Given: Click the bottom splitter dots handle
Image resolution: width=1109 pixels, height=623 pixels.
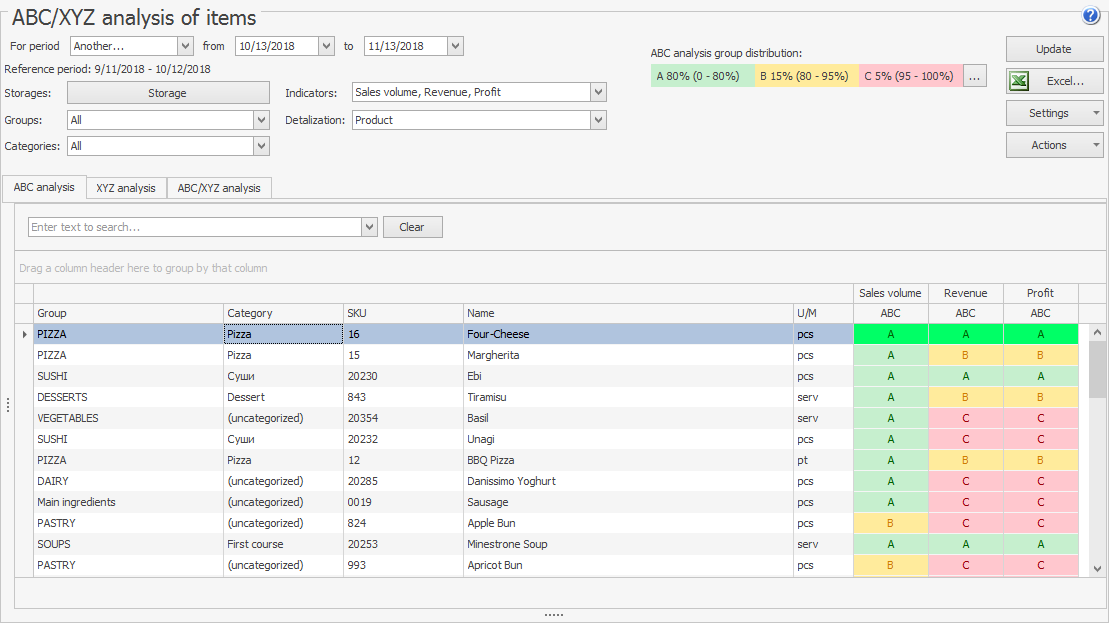Looking at the screenshot, I should (x=554, y=615).
